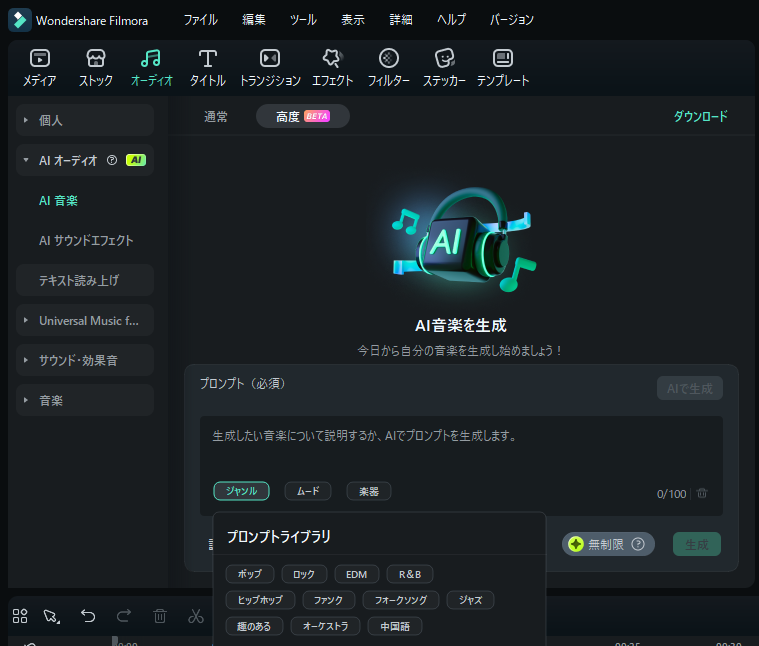Image resolution: width=759 pixels, height=646 pixels.
Task: Click the テンプレート (Templates) icon
Action: click(x=503, y=59)
